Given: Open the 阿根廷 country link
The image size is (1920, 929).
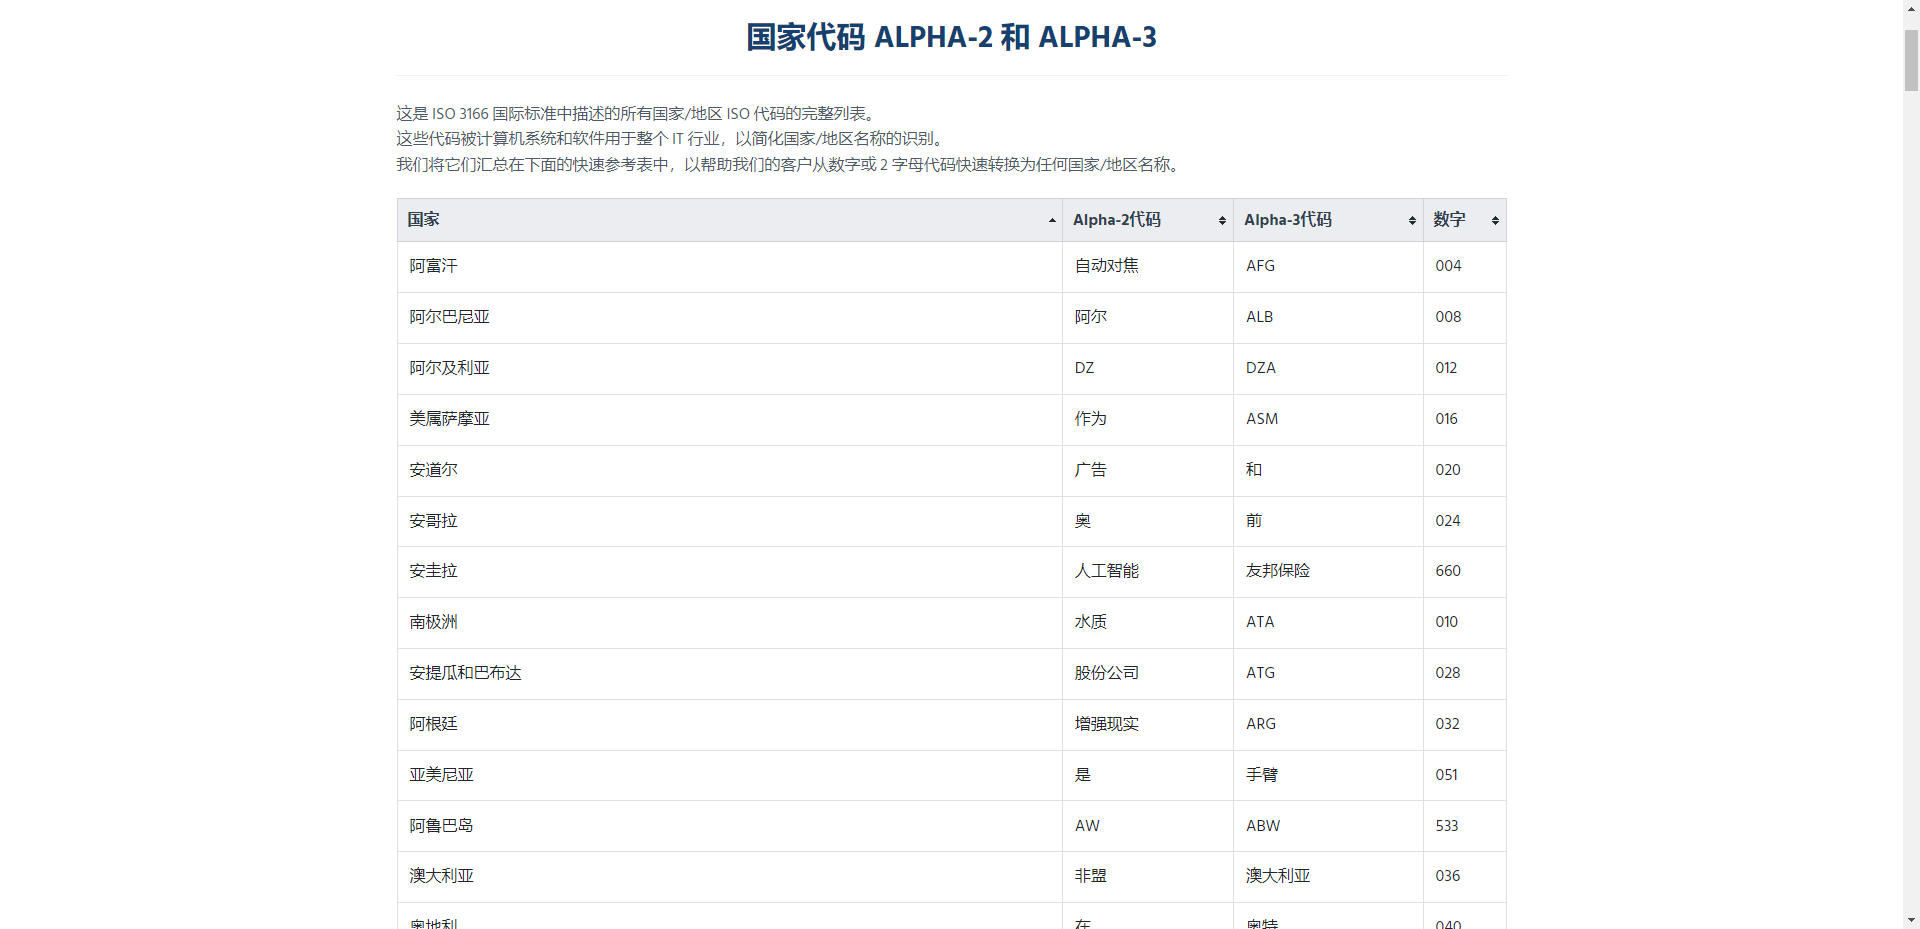Looking at the screenshot, I should click(432, 724).
